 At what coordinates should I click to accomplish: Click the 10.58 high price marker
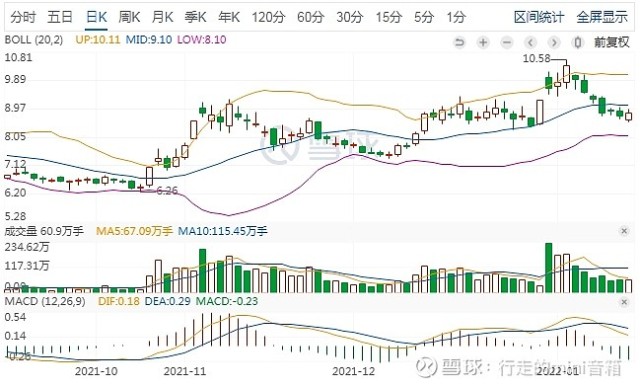(537, 58)
